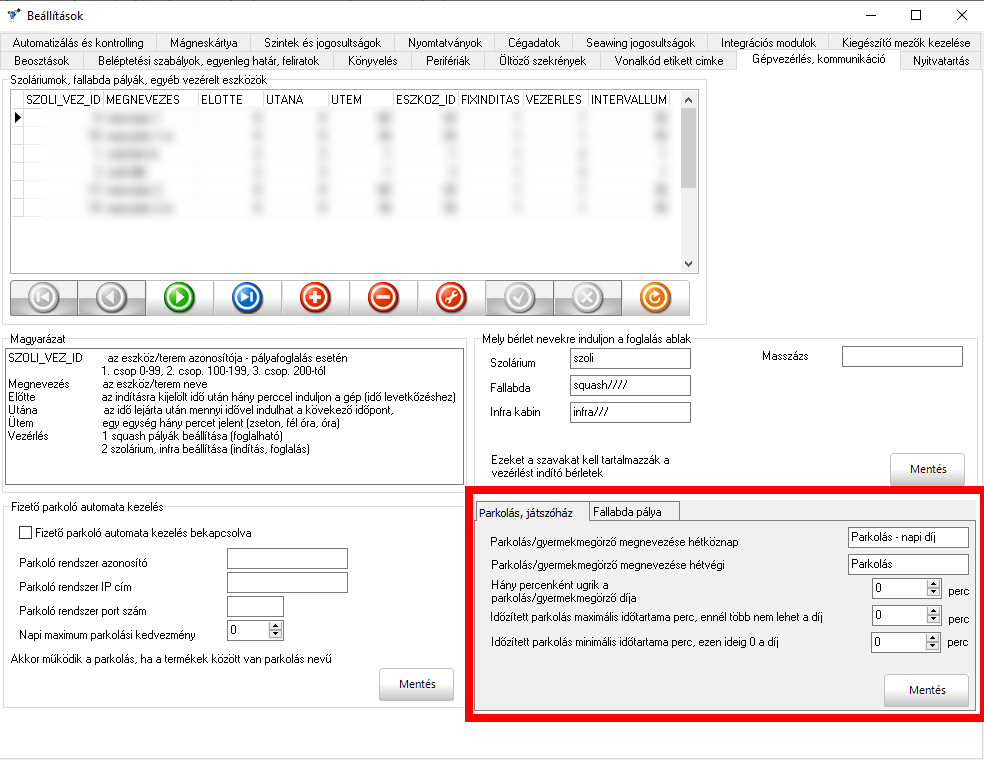Sort by SZOLI_VEZ_ID column header
The width and height of the screenshot is (984, 760).
pos(63,100)
